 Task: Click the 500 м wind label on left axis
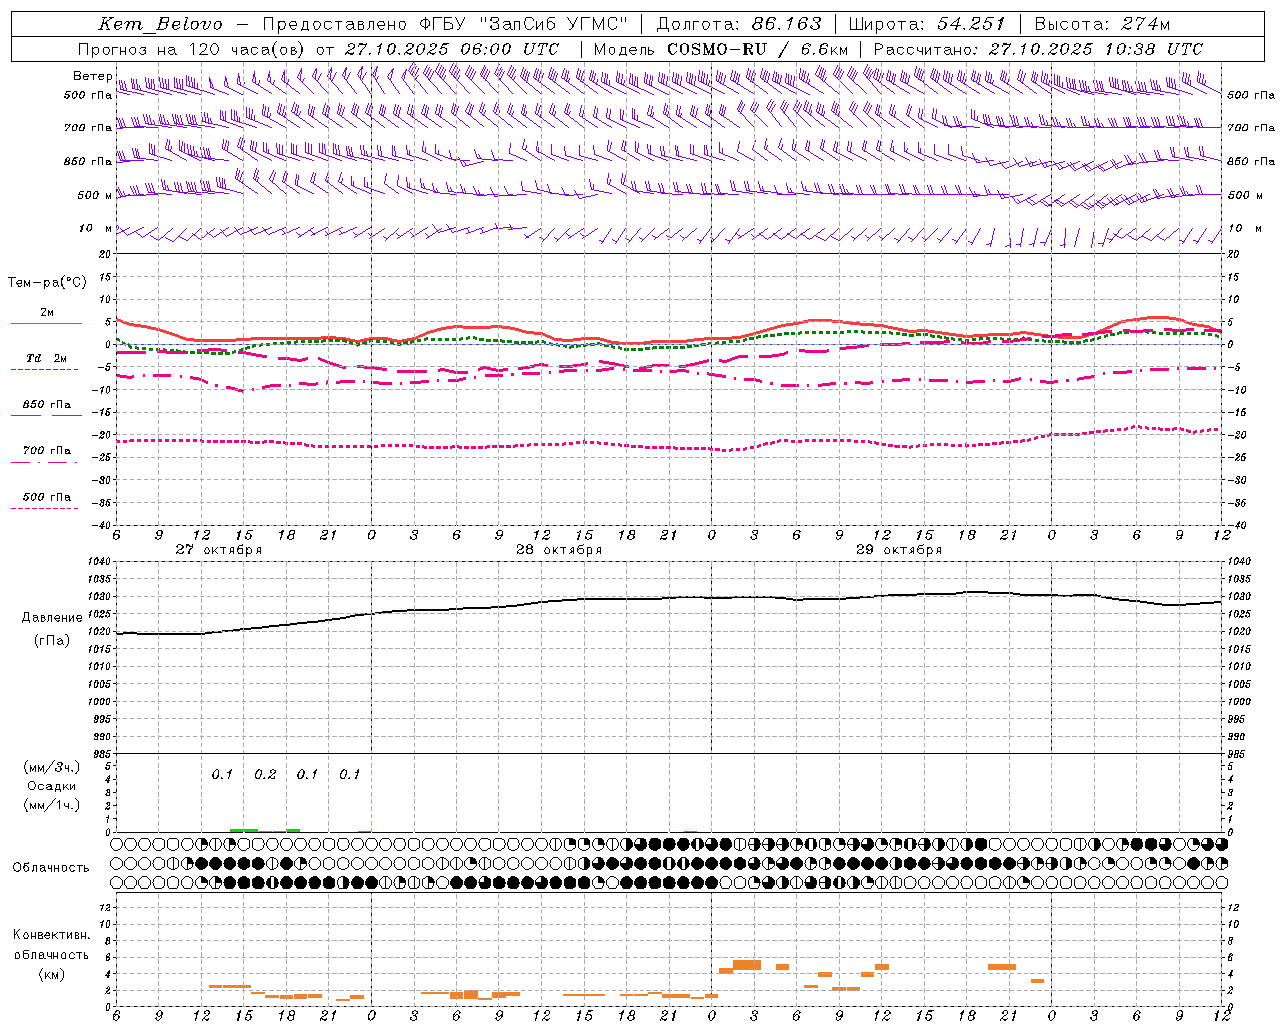[x=95, y=195]
